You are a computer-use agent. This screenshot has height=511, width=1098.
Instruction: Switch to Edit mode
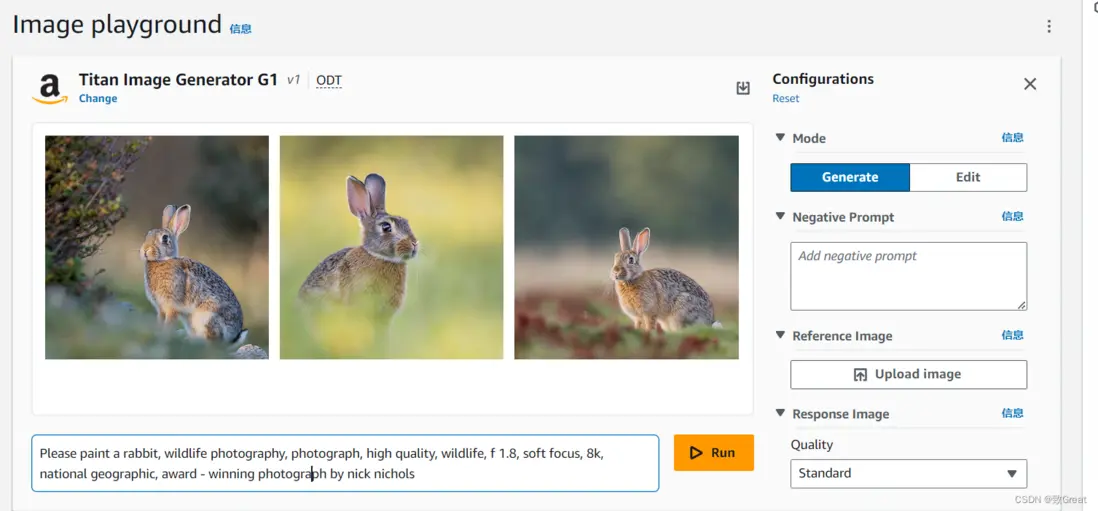point(968,177)
